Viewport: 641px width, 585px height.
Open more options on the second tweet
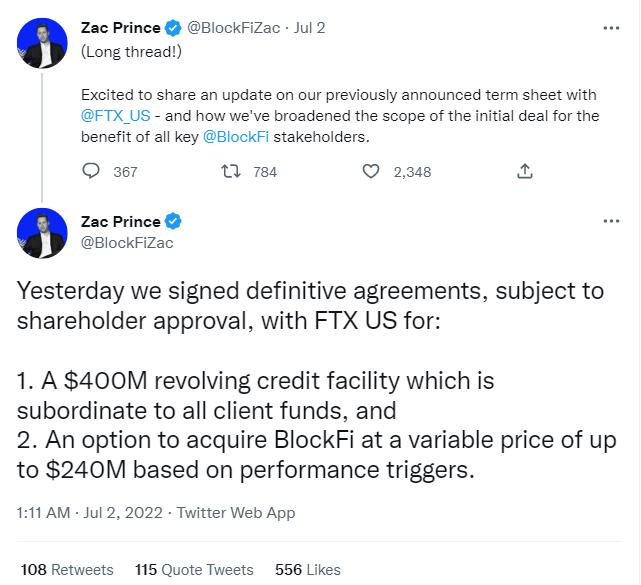click(x=611, y=221)
